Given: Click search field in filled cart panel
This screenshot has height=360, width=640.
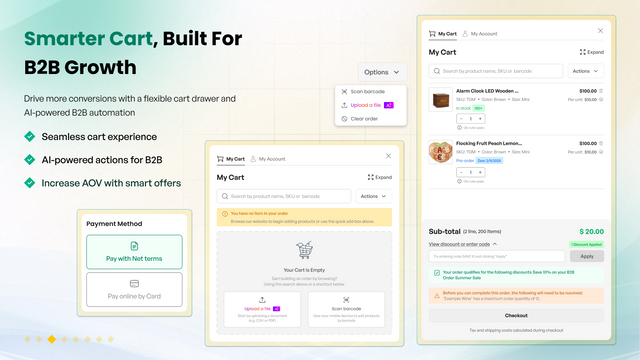Looking at the screenshot, I should coord(496,71).
